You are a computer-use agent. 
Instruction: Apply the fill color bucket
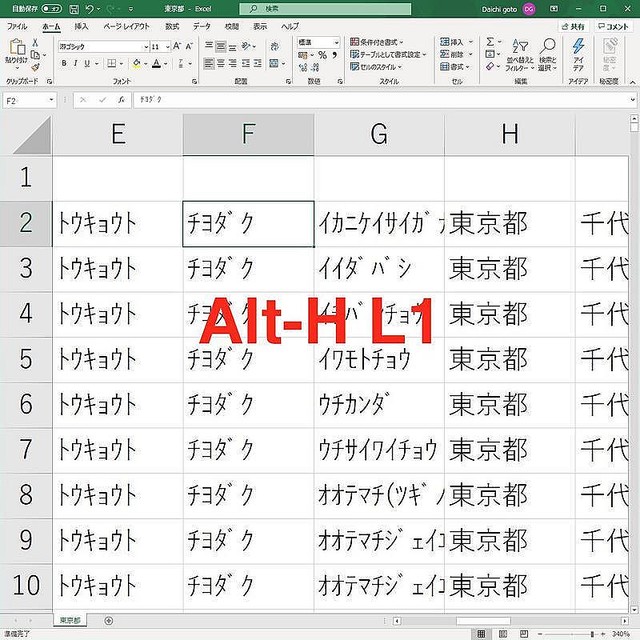(x=136, y=64)
